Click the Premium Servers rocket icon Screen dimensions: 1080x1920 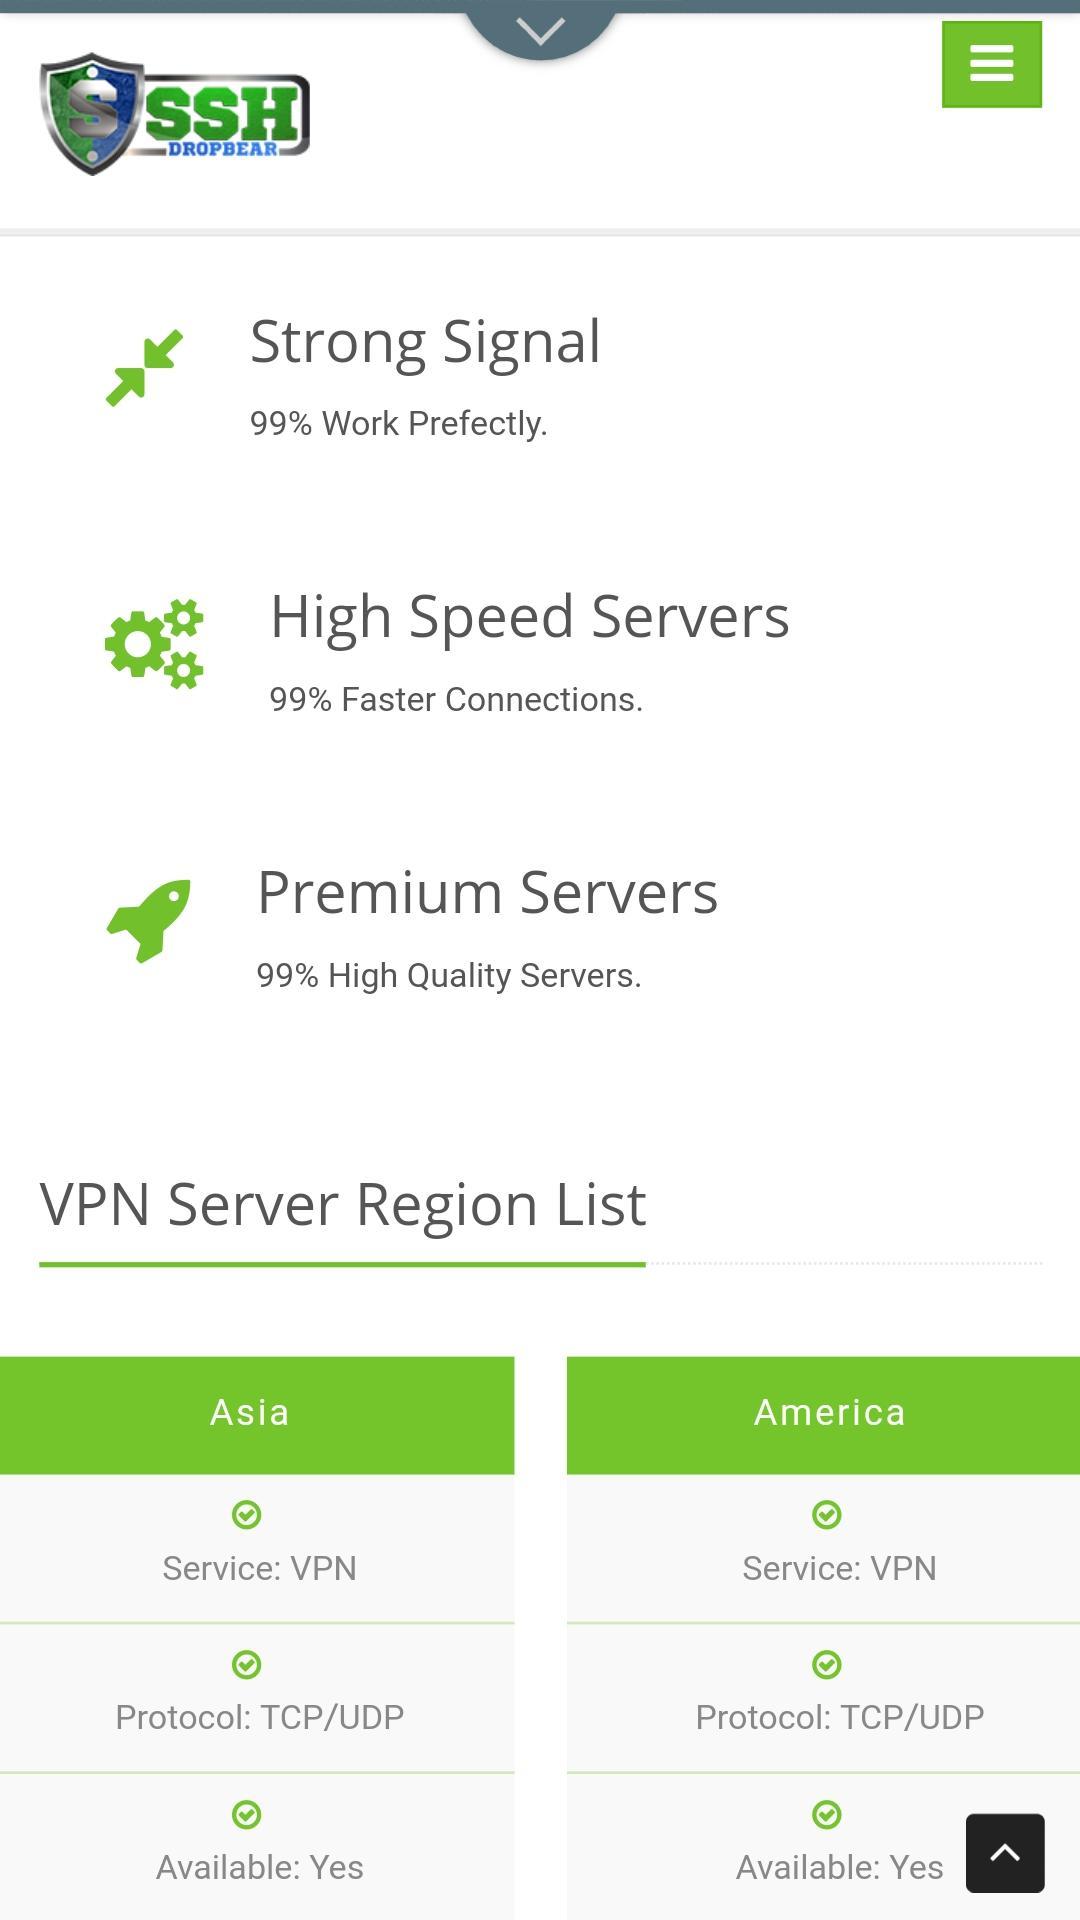pos(149,921)
